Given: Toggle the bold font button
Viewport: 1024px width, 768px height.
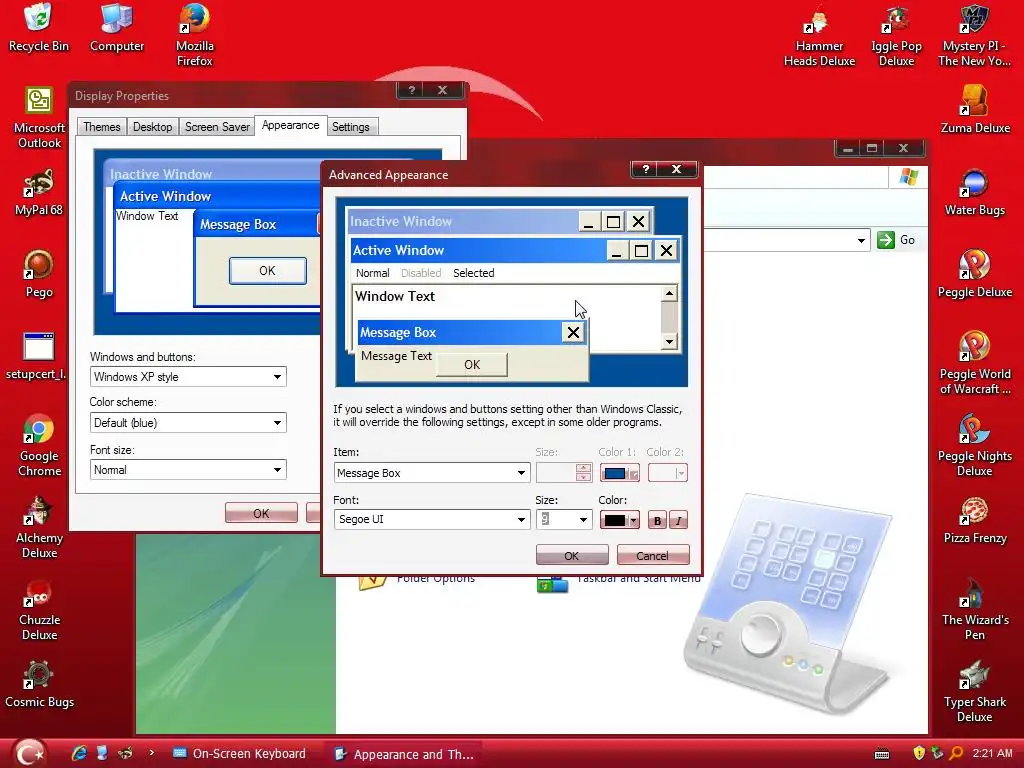Looking at the screenshot, I should (x=658, y=520).
